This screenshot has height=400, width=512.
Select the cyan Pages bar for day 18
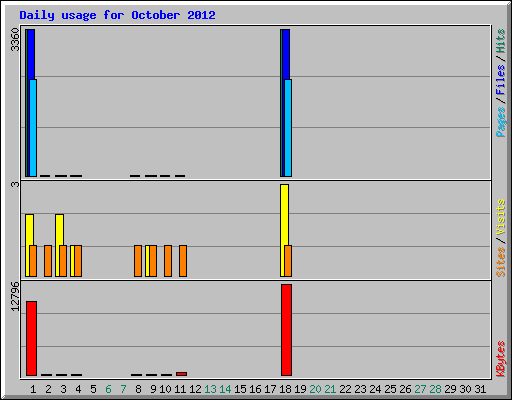288,128
